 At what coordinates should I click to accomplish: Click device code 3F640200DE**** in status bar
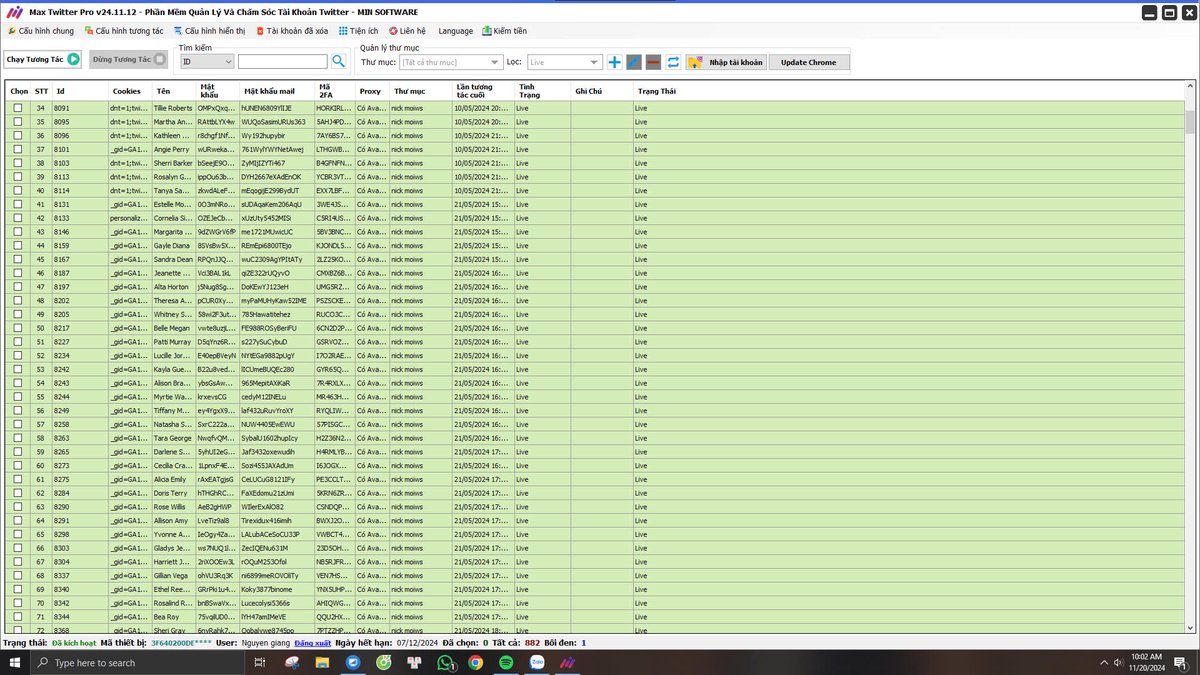[x=180, y=643]
